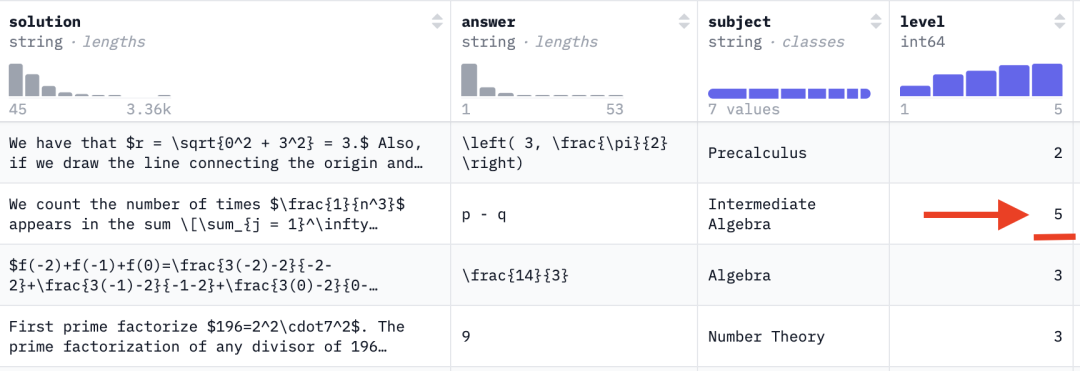
Task: Click the leftmost level histogram bar
Action: (915, 91)
